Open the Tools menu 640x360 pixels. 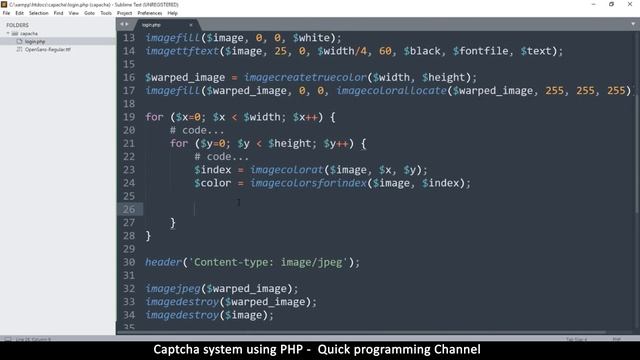(x=106, y=13)
